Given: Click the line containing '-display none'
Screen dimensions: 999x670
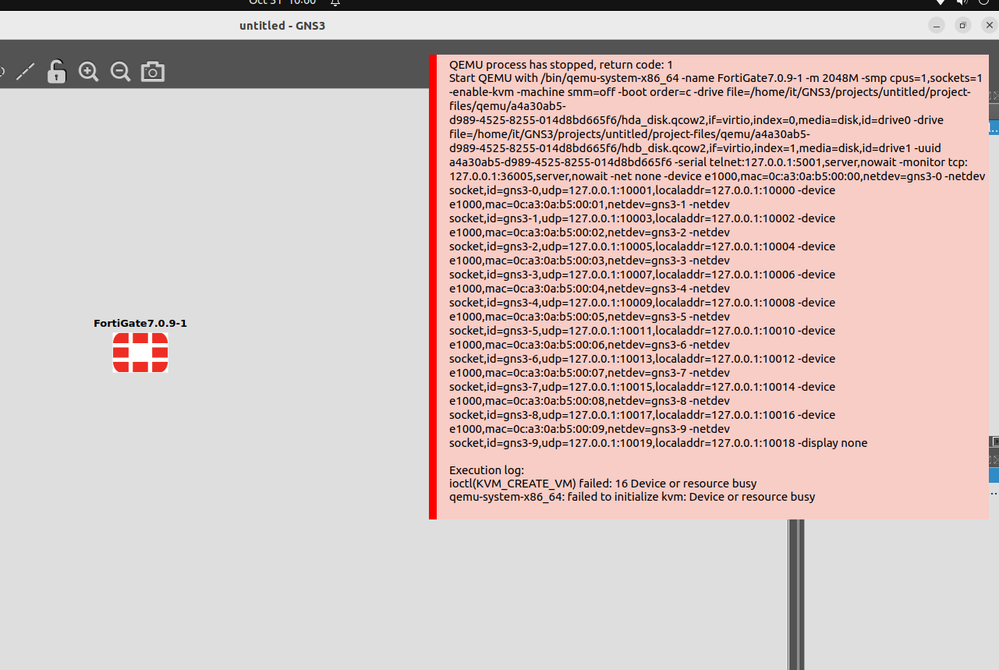Looking at the screenshot, I should pyautogui.click(x=658, y=443).
